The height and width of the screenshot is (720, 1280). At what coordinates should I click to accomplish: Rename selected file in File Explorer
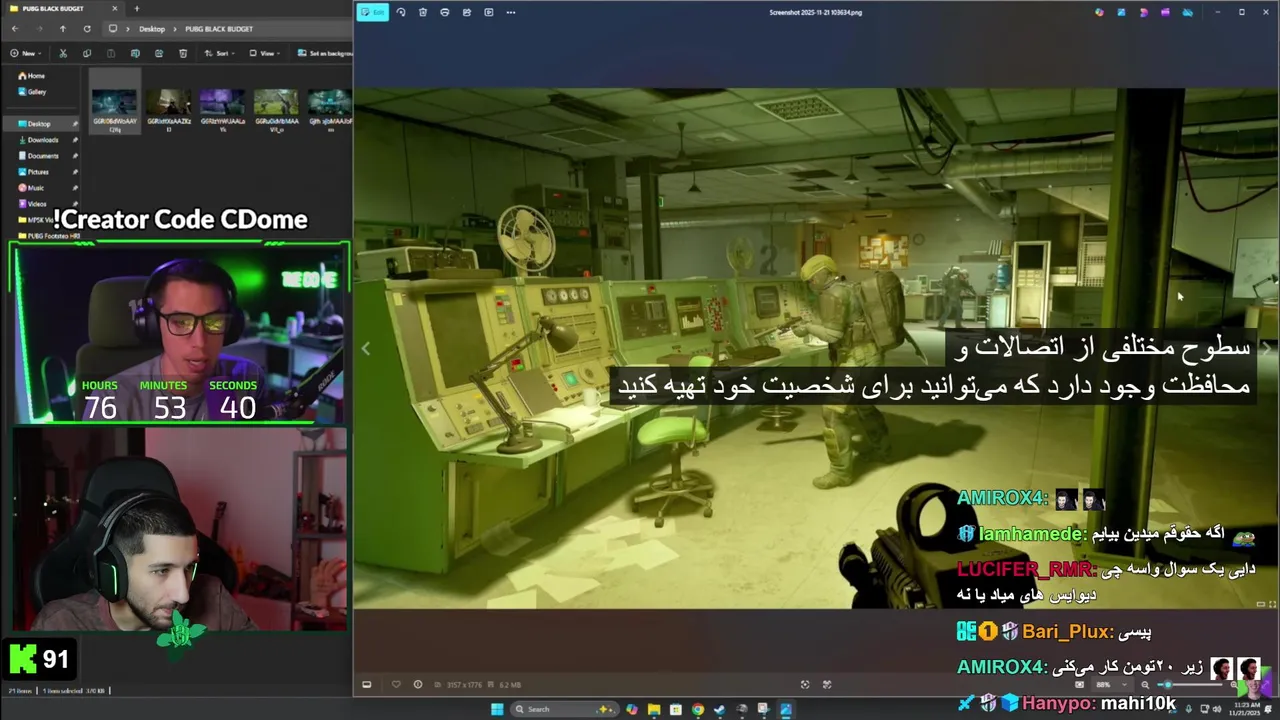click(135, 53)
